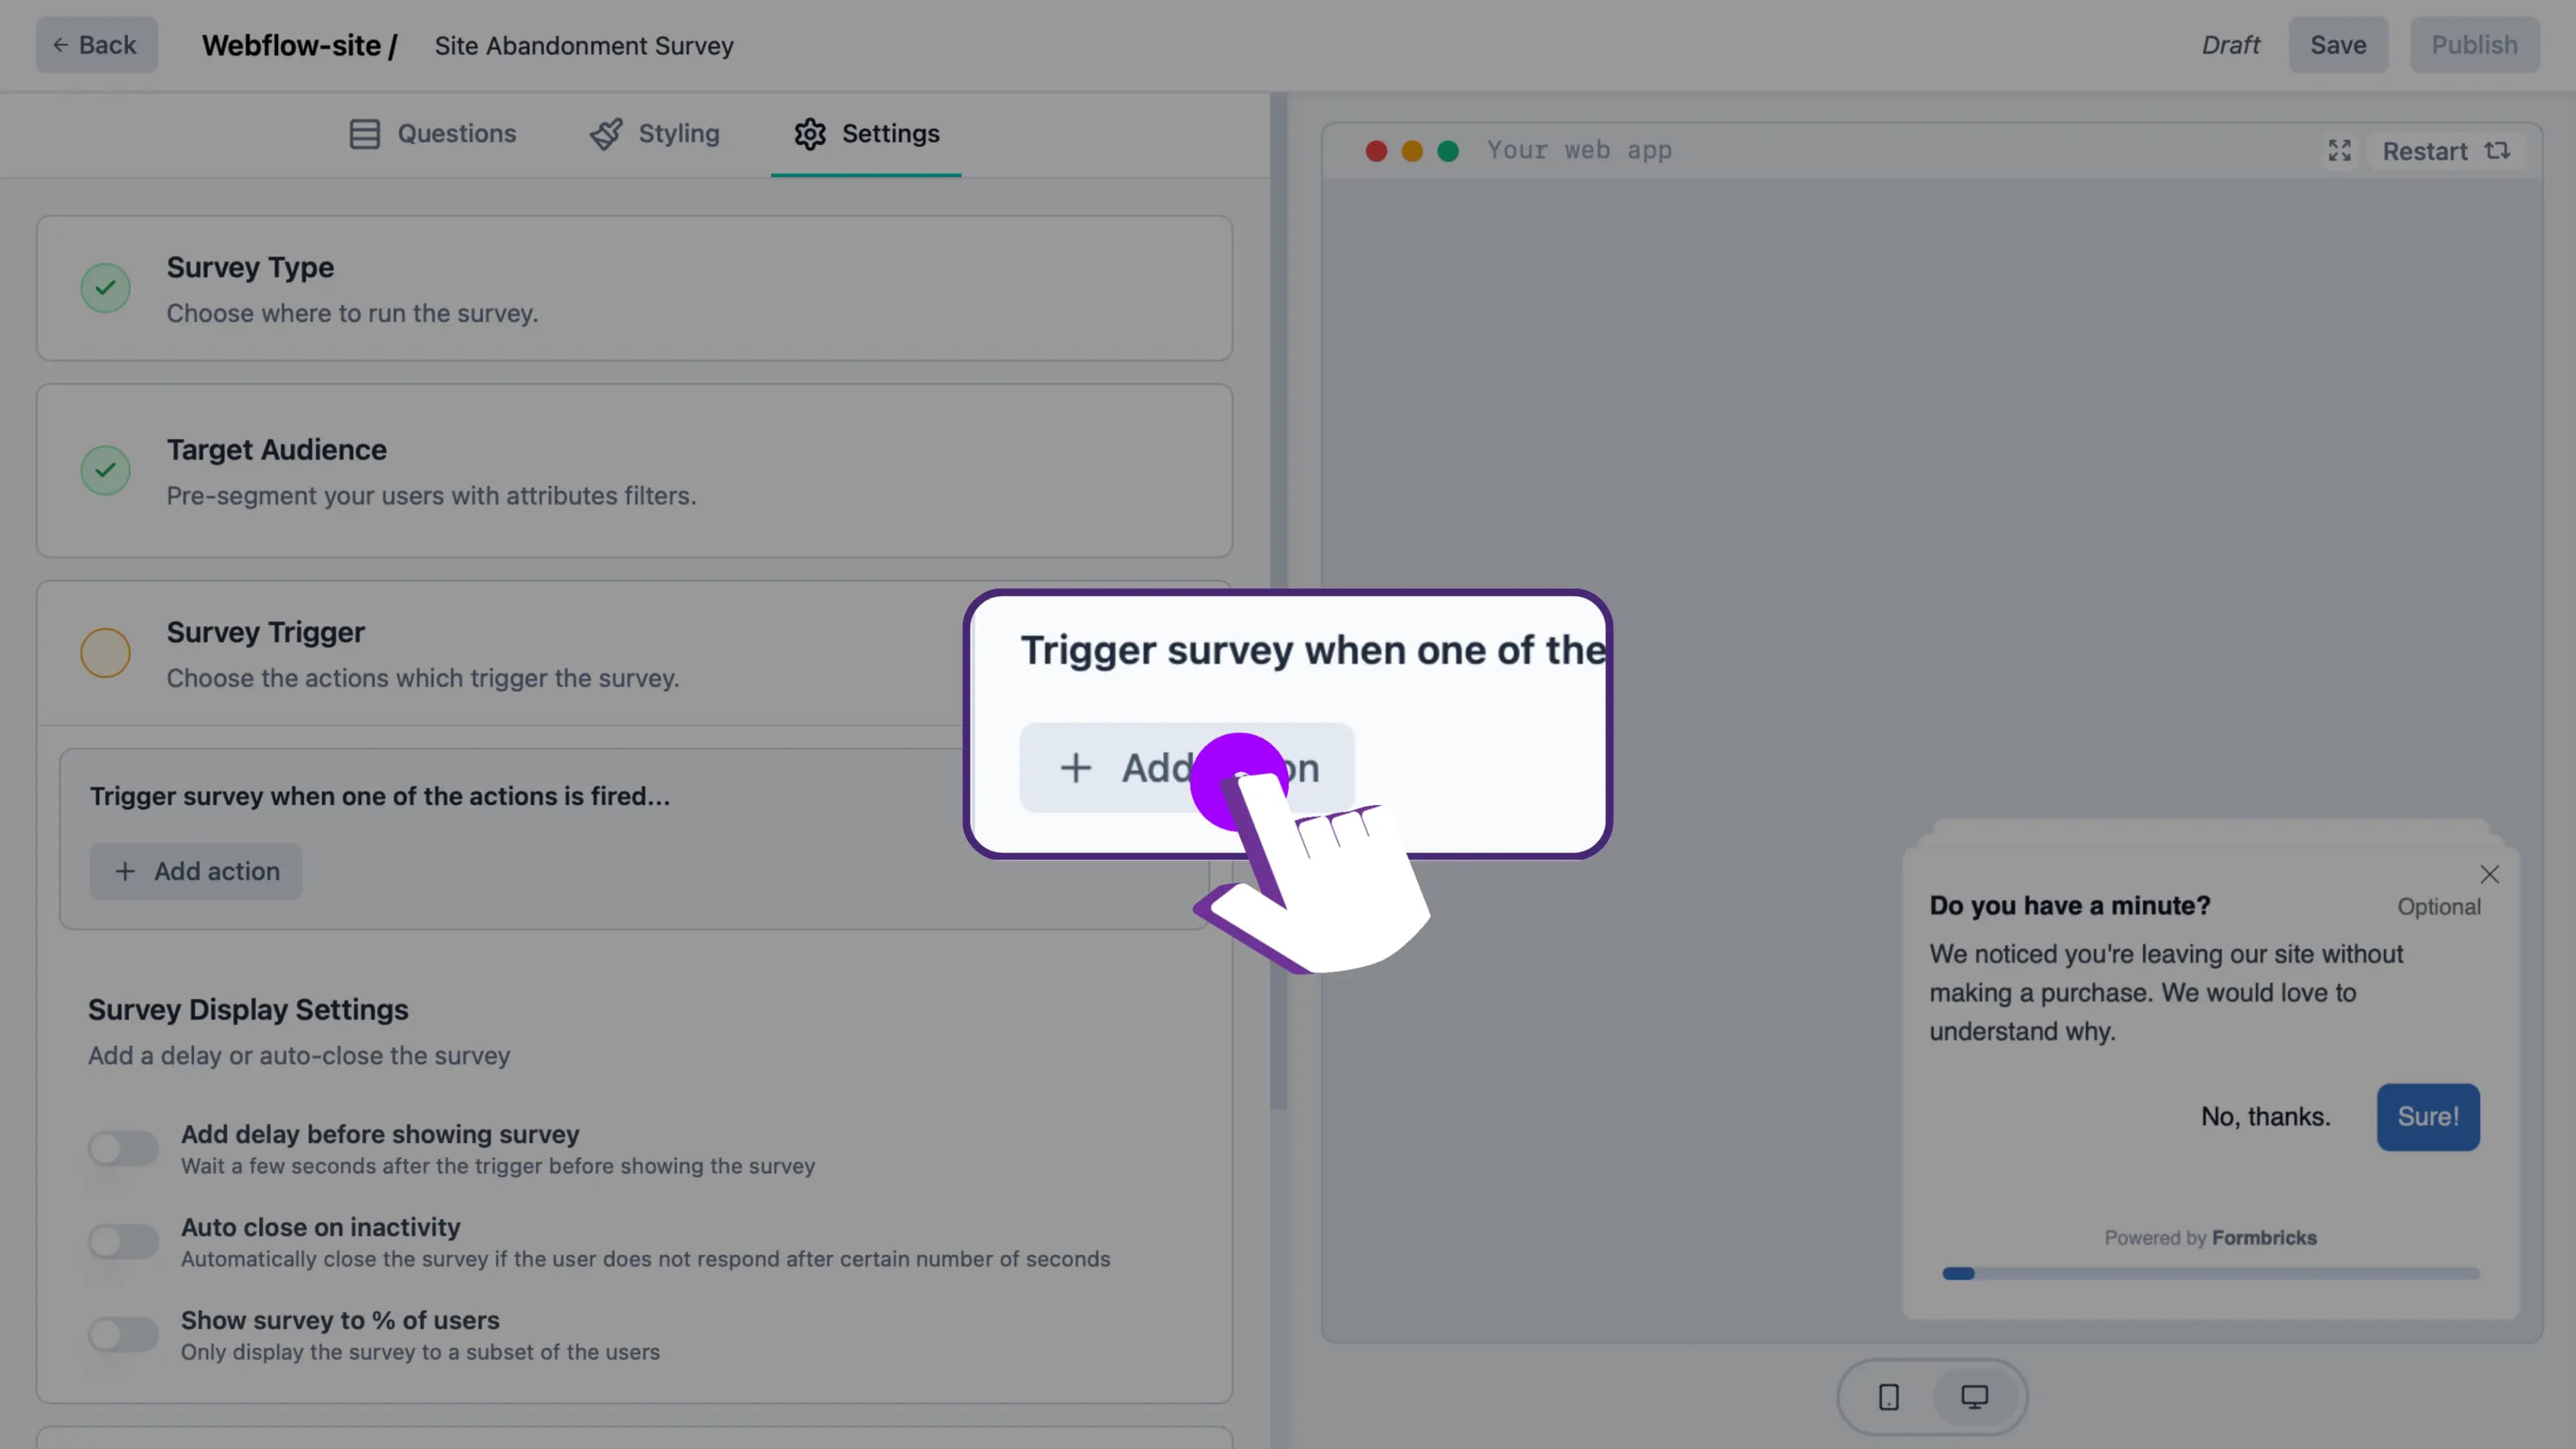Click the mobile device preview icon
Viewport: 2576px width, 1449px height.
pyautogui.click(x=1888, y=1396)
